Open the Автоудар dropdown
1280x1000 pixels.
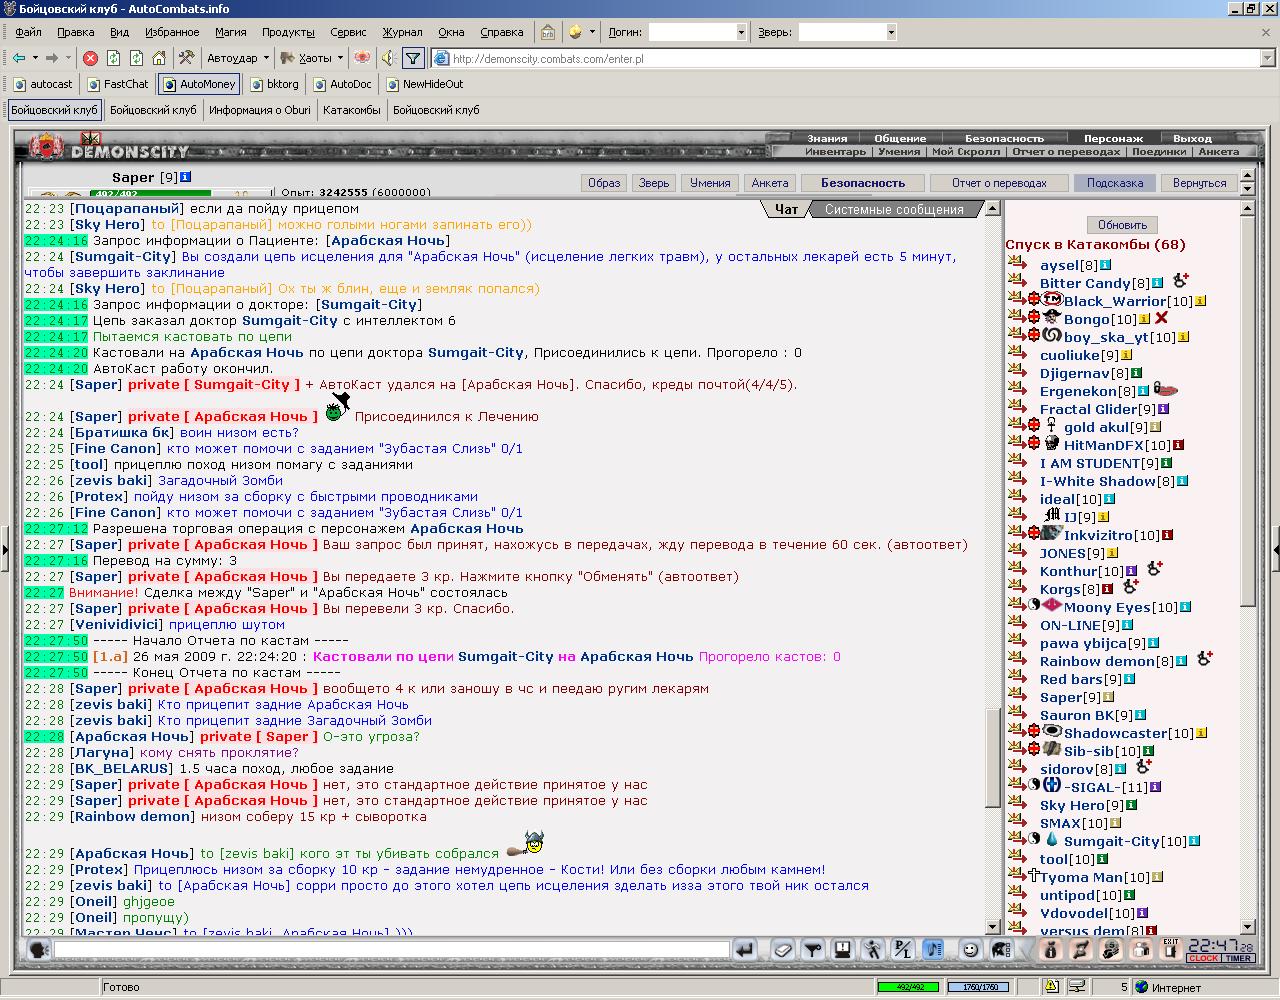pyautogui.click(x=238, y=58)
